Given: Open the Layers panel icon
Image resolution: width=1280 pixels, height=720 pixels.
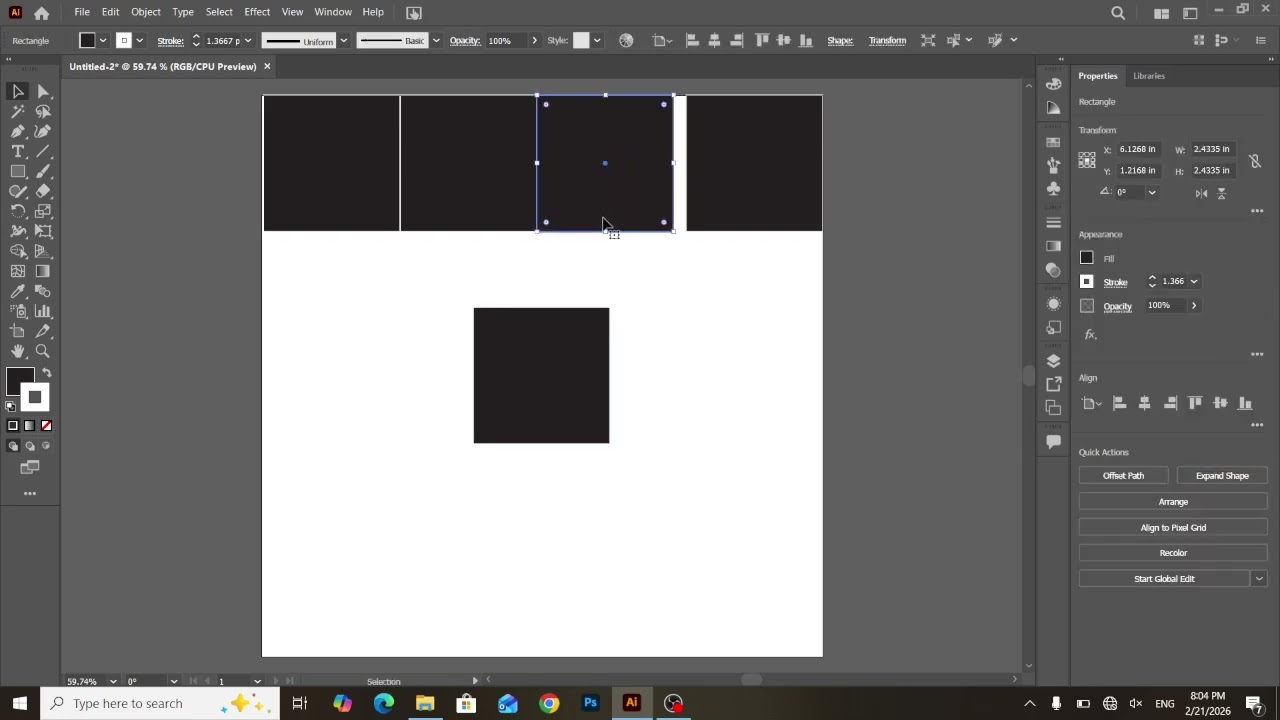Looking at the screenshot, I should coord(1053,361).
